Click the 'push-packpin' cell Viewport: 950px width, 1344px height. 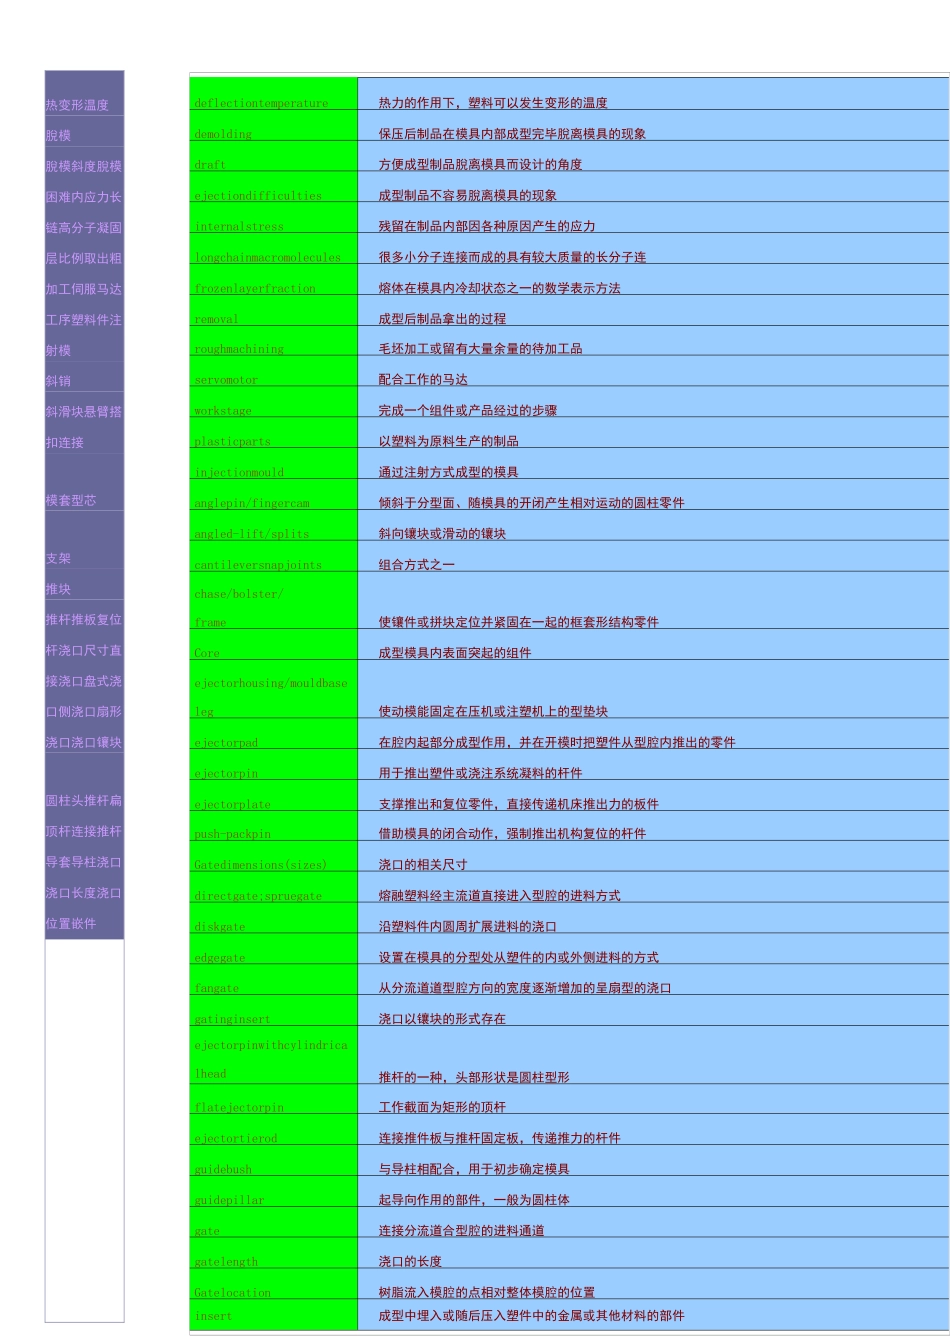pos(273,826)
